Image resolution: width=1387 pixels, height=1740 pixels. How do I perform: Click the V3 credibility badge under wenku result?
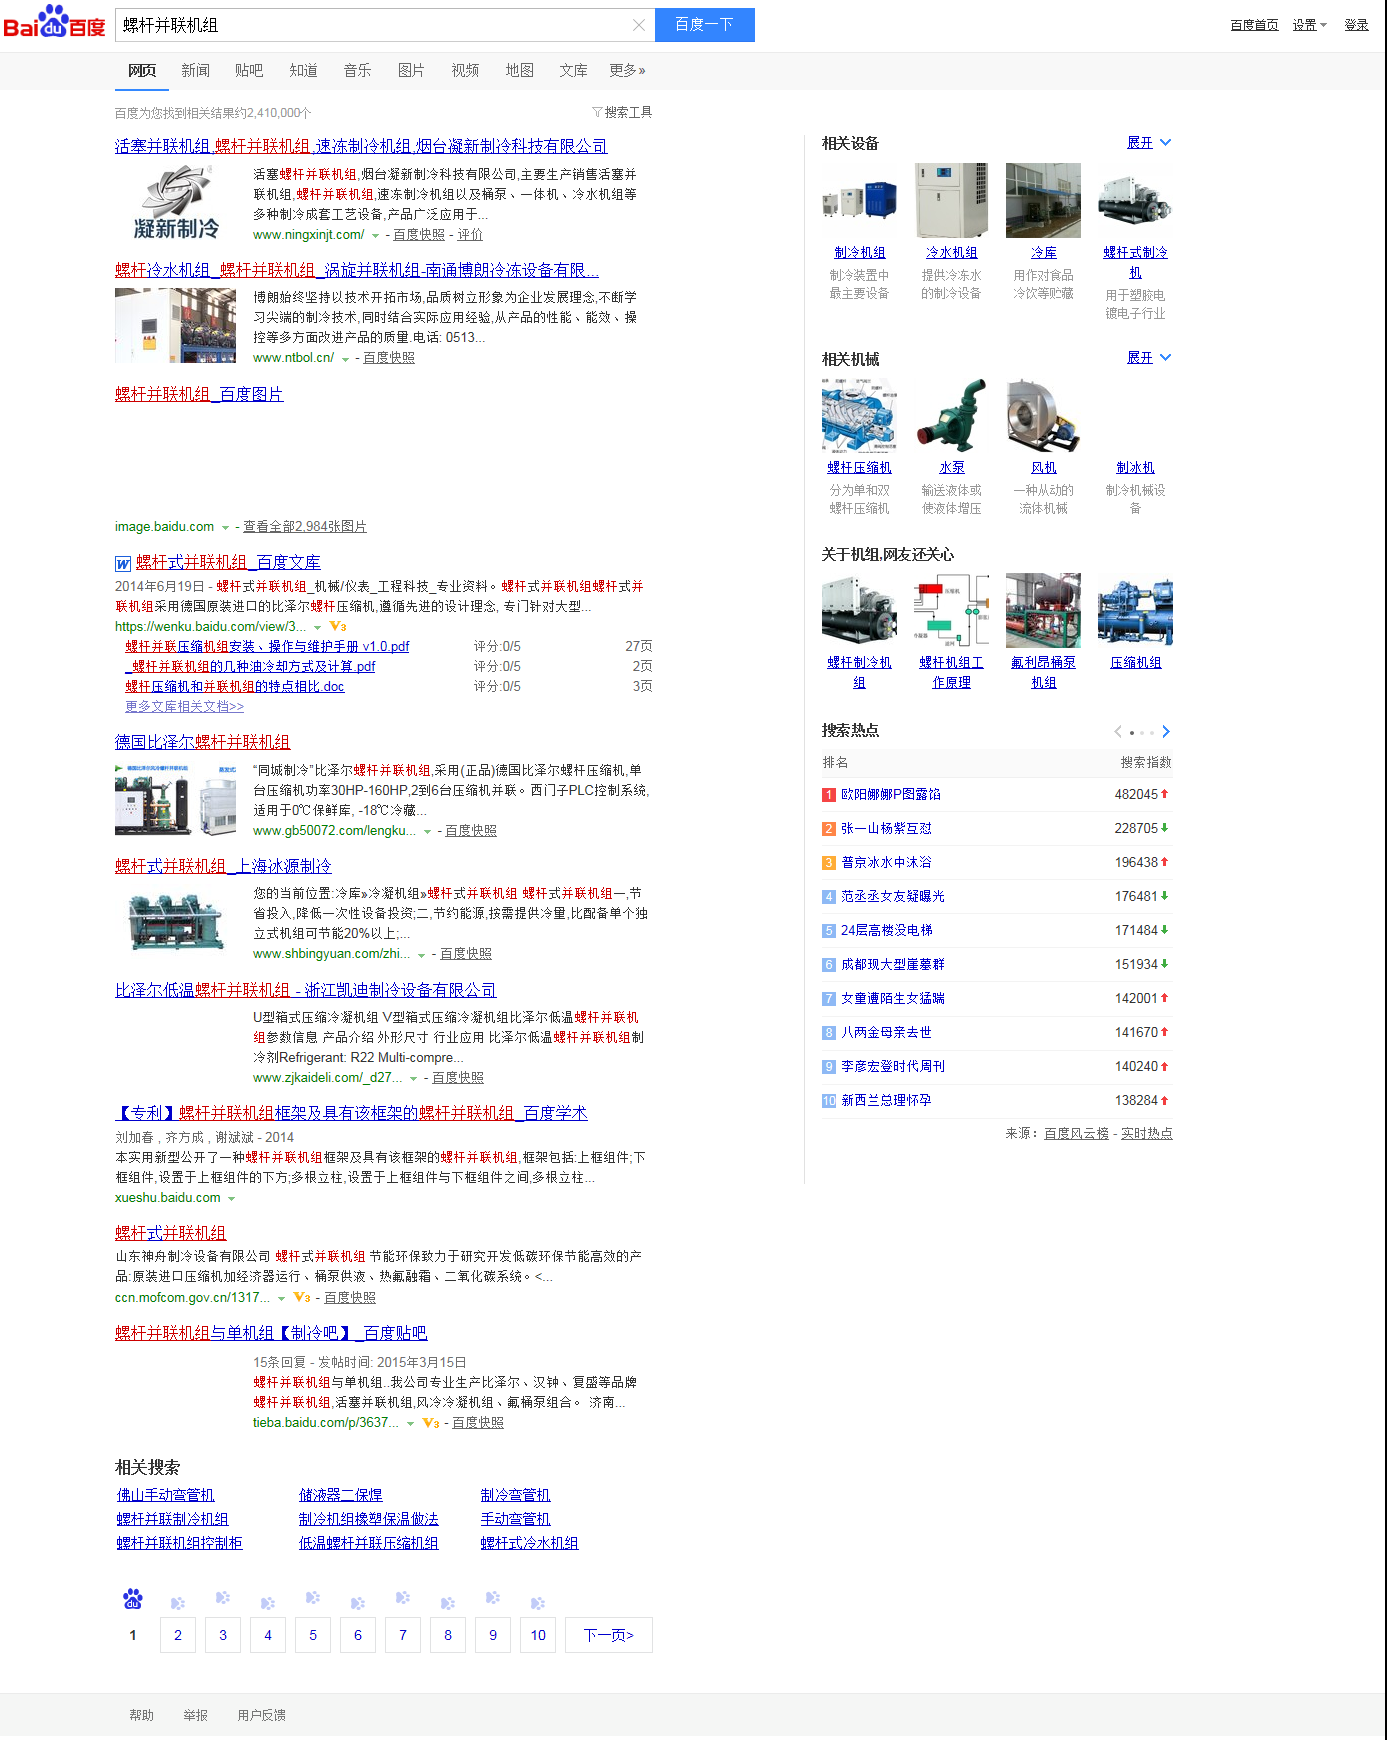(x=338, y=627)
